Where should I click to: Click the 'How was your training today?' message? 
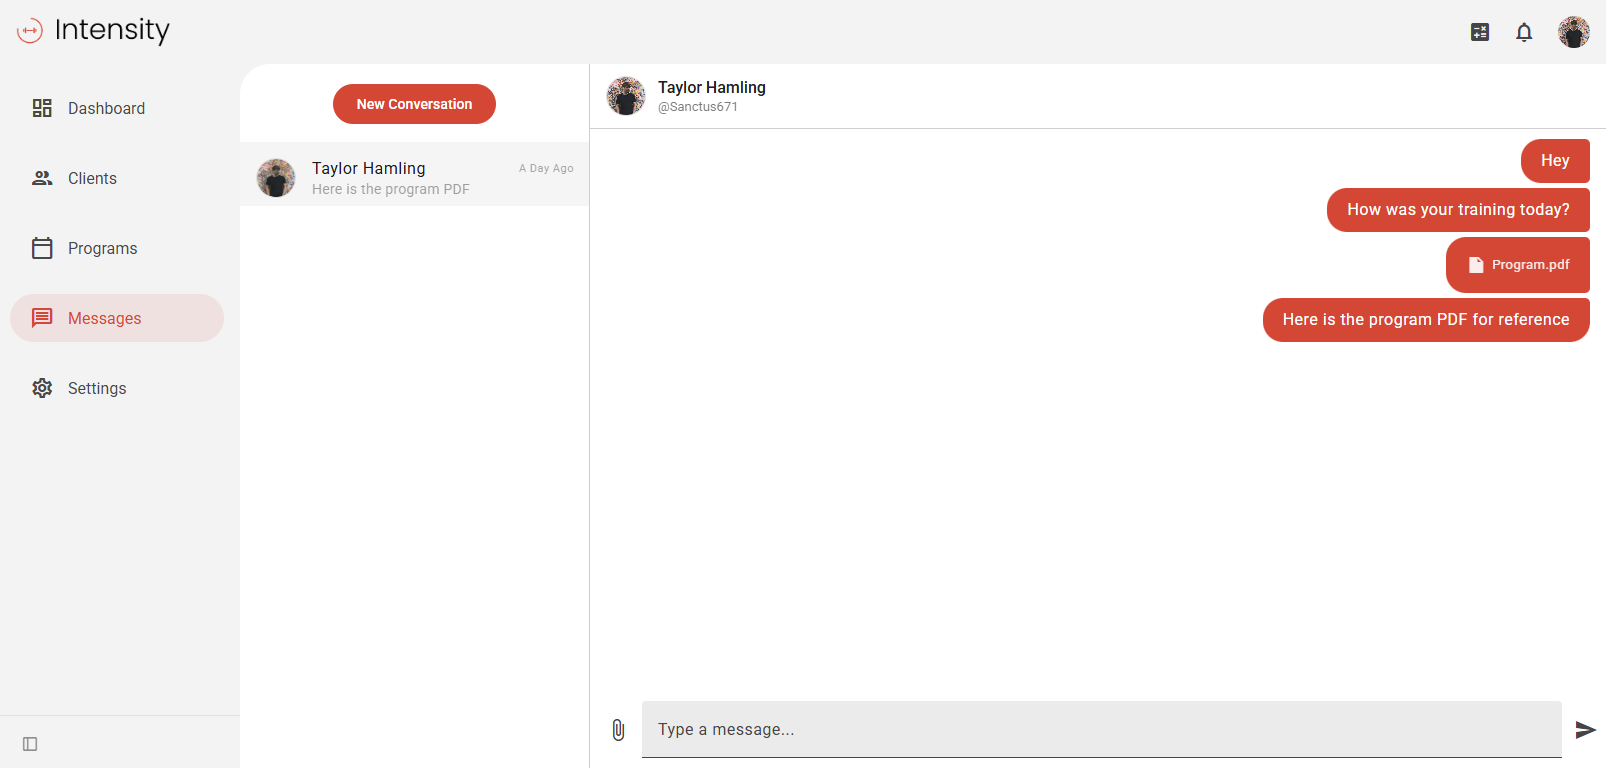(1457, 210)
